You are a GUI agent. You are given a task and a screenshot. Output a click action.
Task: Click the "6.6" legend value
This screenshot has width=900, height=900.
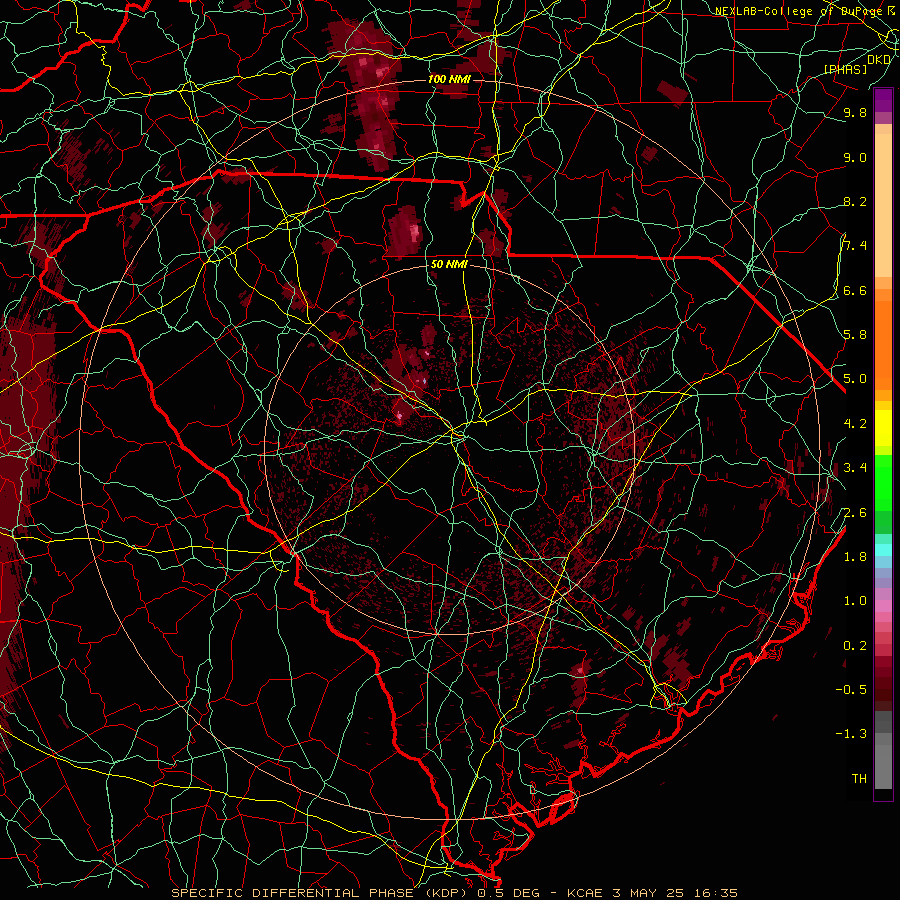855,290
